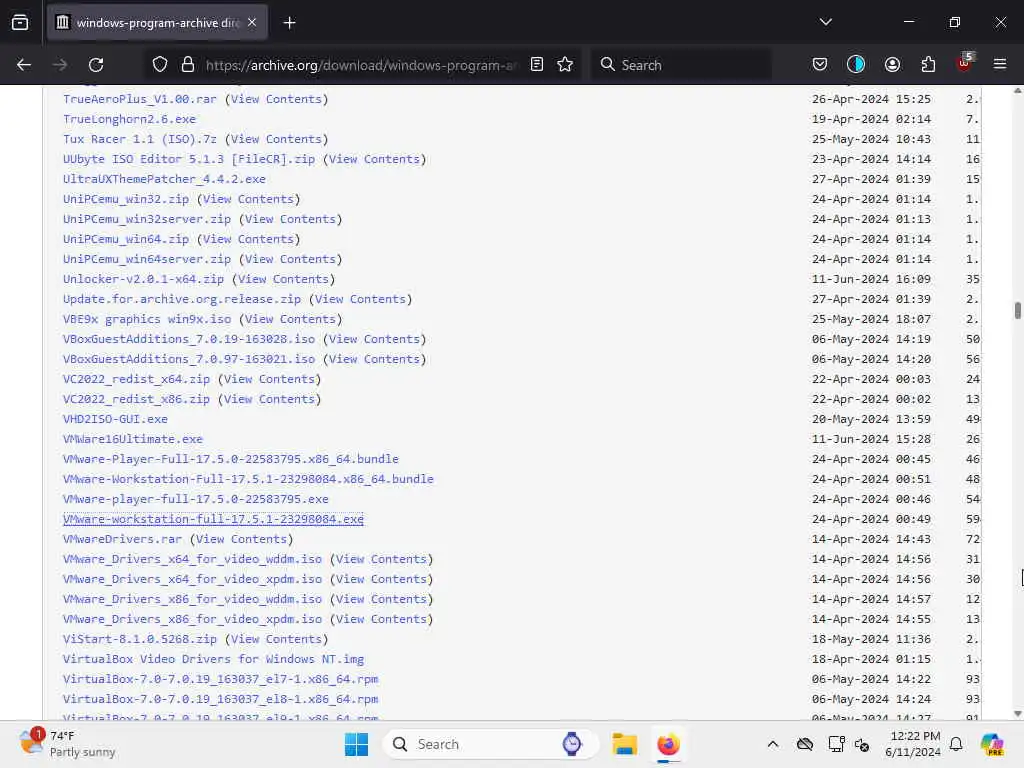The height and width of the screenshot is (768, 1024).
Task: Open Firefox application hamburger menu
Action: coord(1000,65)
